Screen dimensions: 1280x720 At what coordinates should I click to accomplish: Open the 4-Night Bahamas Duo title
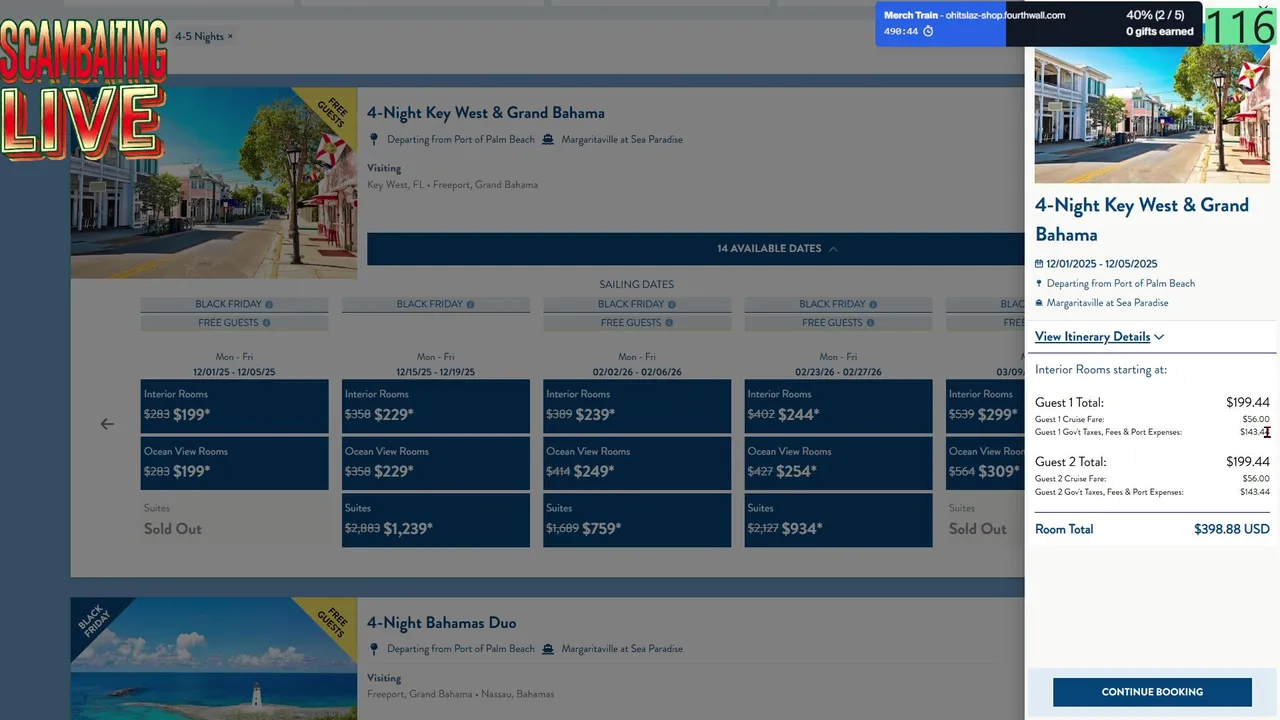tap(442, 623)
